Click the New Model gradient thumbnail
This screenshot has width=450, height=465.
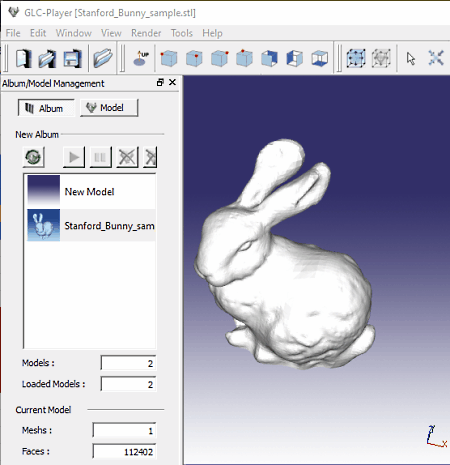44,191
